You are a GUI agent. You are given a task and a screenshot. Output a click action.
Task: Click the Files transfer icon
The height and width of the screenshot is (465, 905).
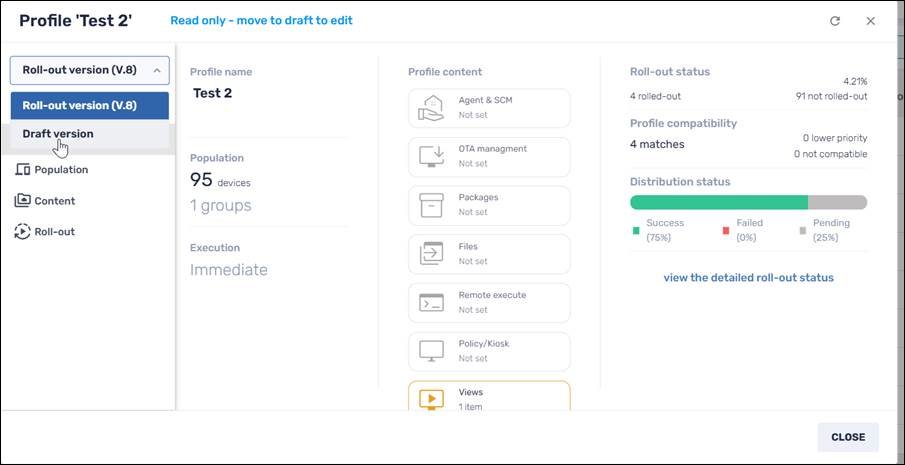(431, 254)
